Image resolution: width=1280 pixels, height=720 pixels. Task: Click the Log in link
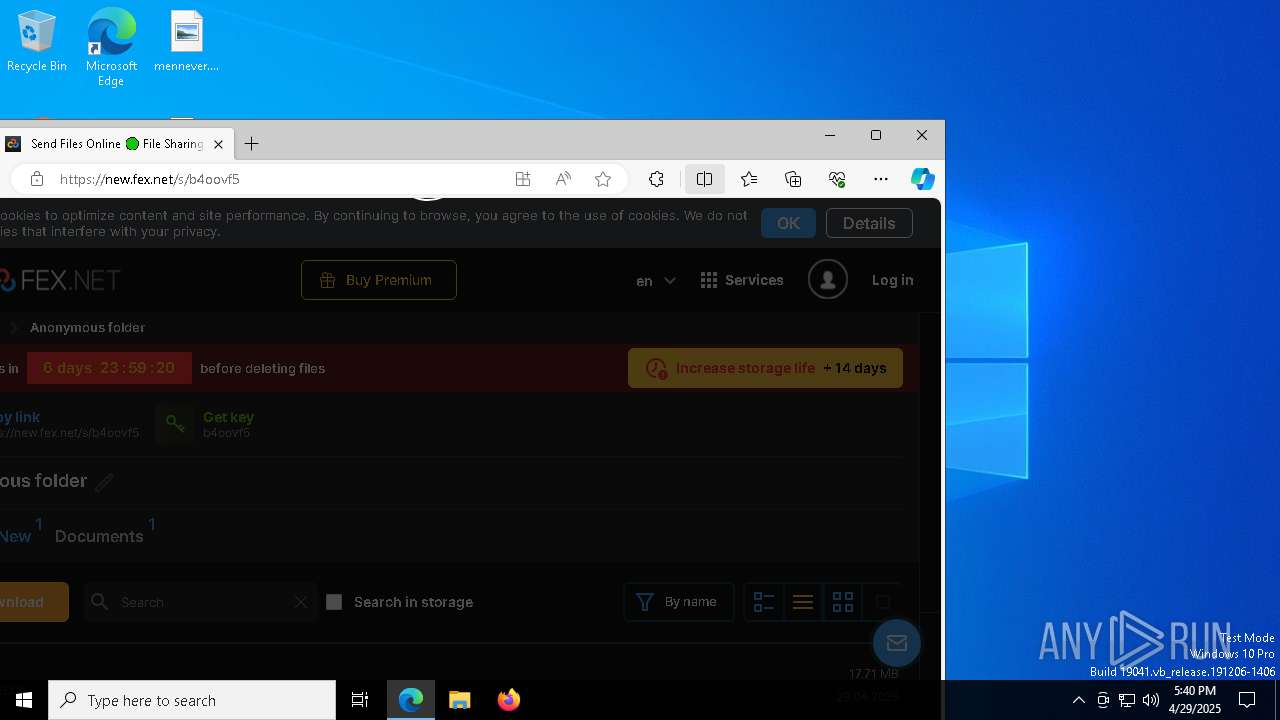click(x=892, y=280)
